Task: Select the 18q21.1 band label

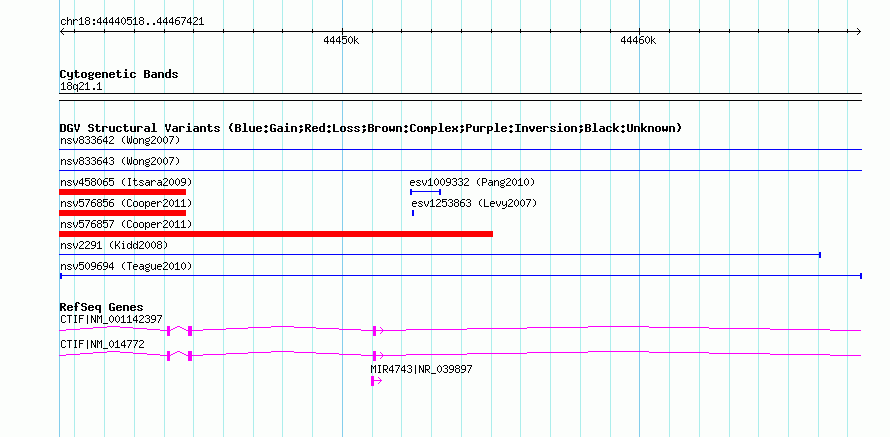Action: pos(81,87)
